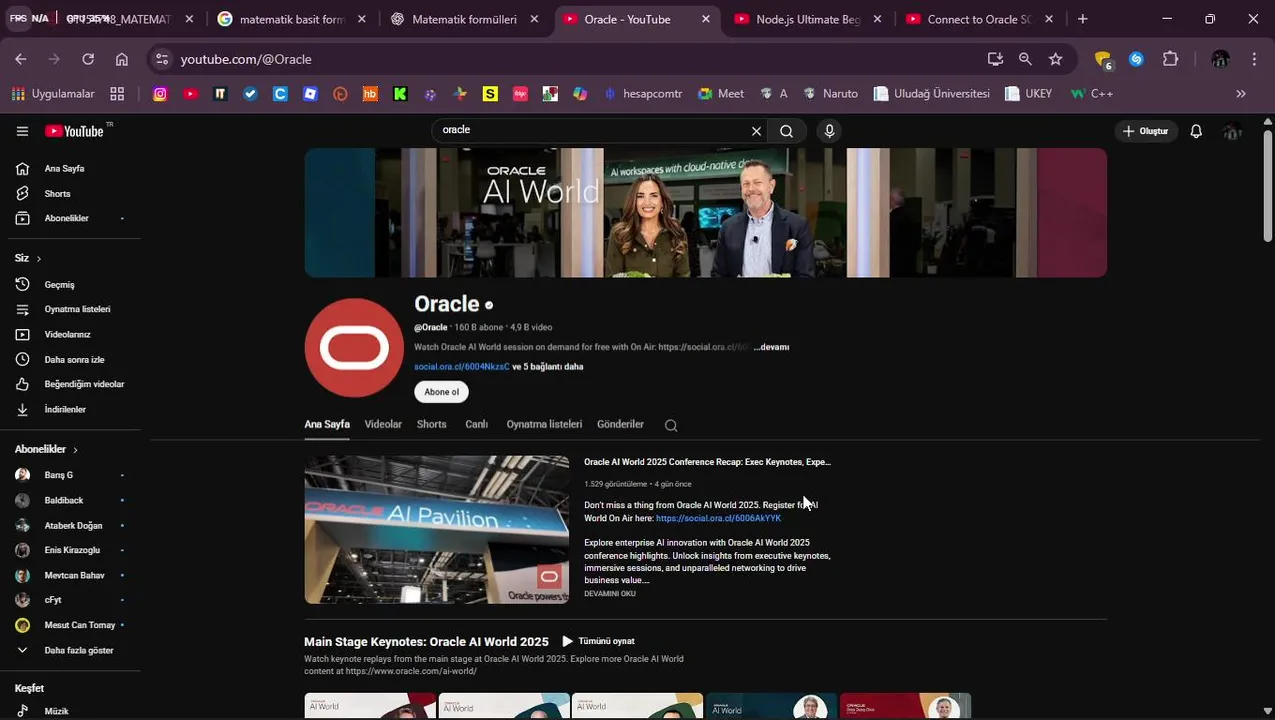
Task: Open channel Oynatma listeleri tab
Action: (544, 424)
